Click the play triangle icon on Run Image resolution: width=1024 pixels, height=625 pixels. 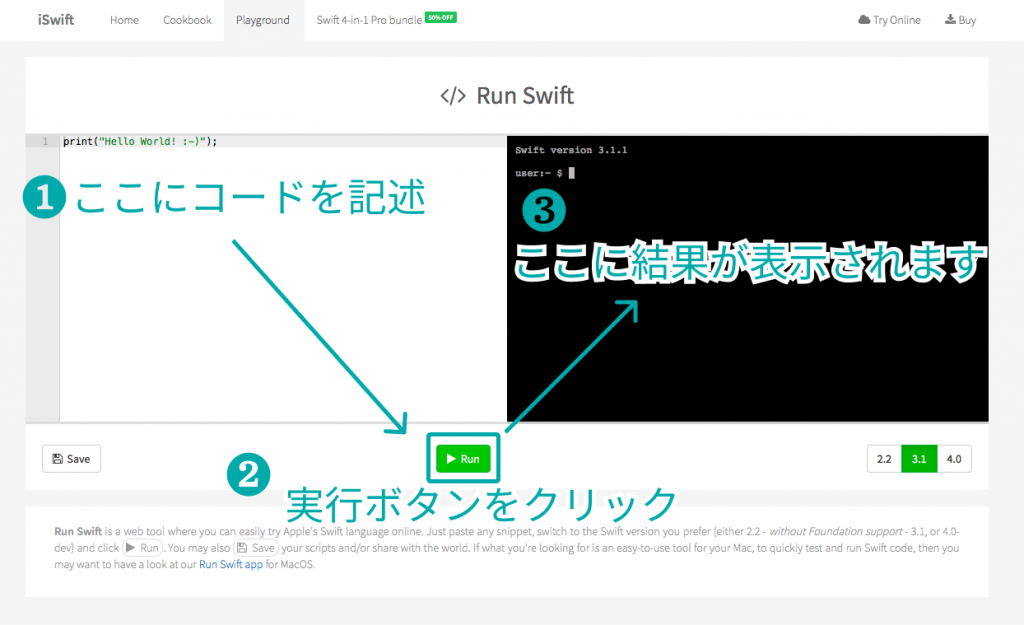coord(452,459)
